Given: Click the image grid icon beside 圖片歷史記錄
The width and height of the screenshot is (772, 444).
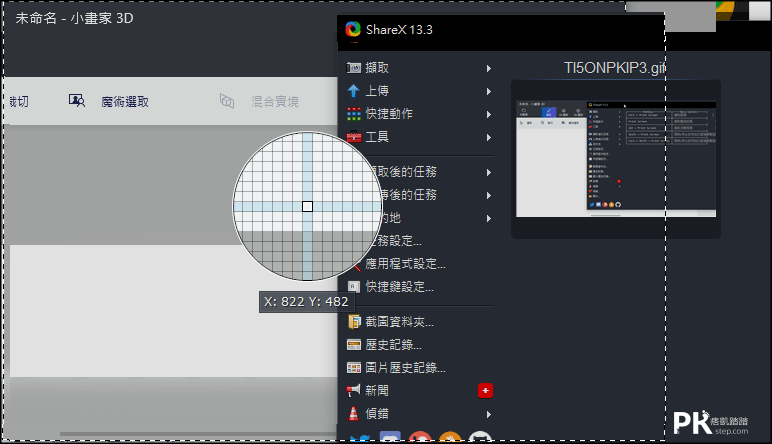Looking at the screenshot, I should click(354, 368).
